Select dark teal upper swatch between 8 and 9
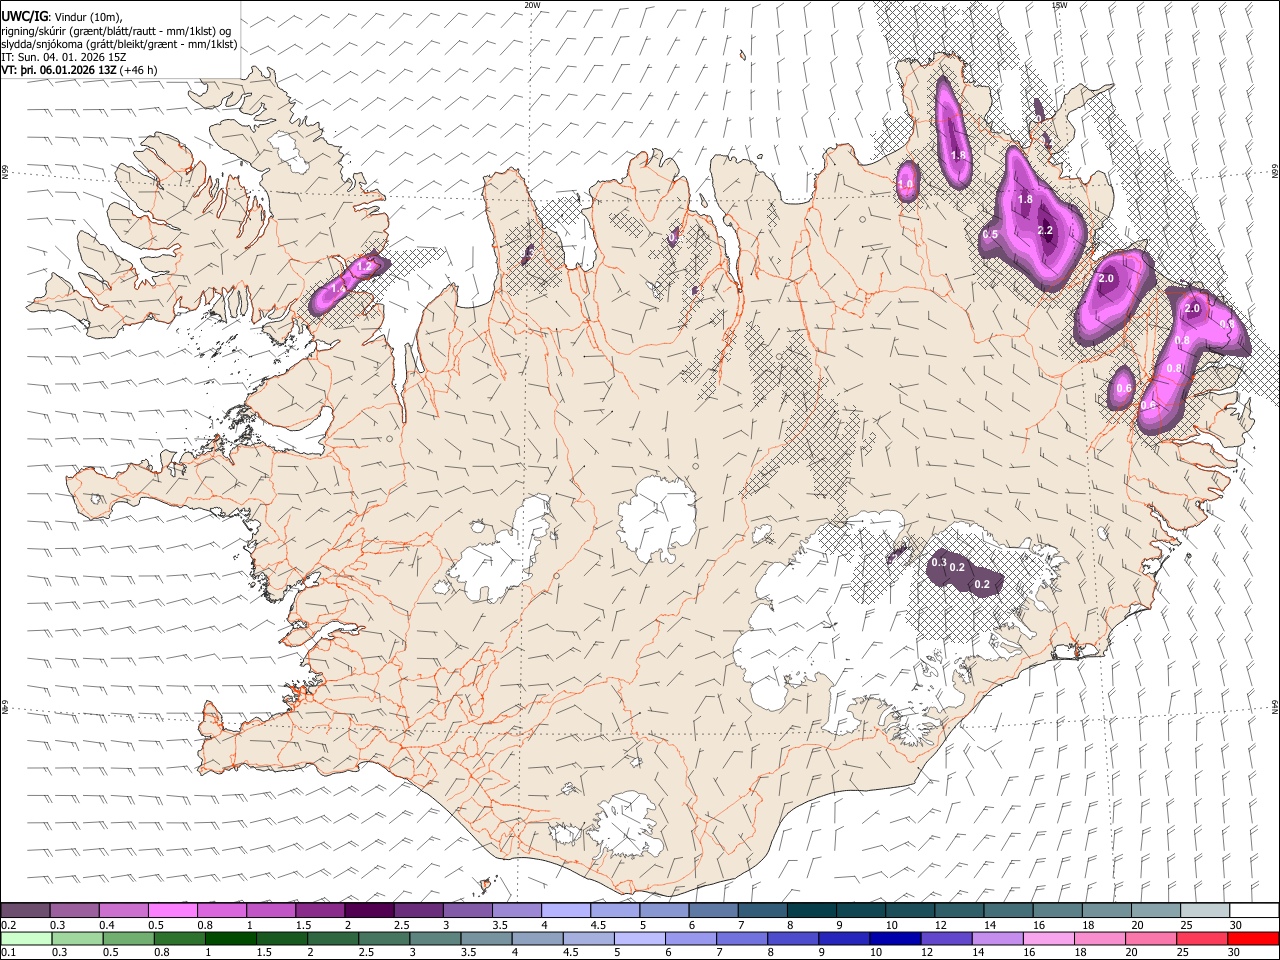 811,910
